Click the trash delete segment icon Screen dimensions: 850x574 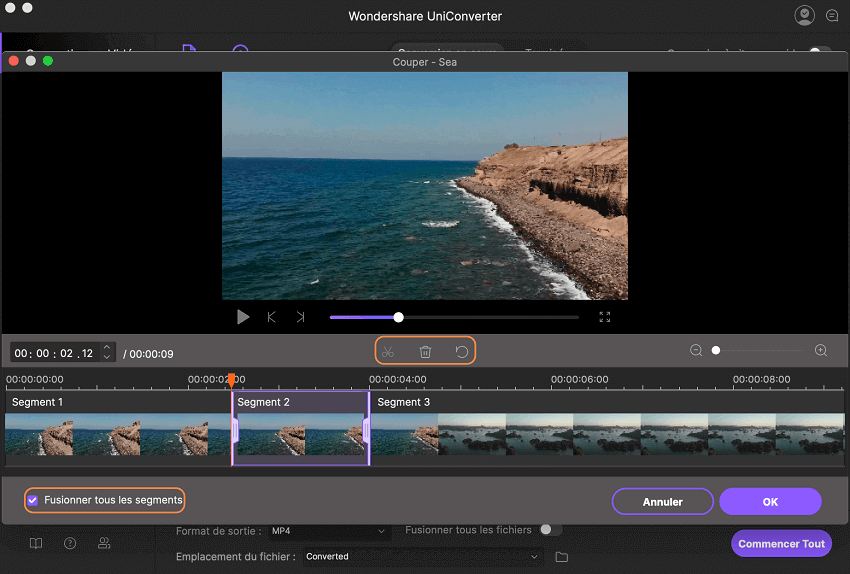pyautogui.click(x=425, y=352)
